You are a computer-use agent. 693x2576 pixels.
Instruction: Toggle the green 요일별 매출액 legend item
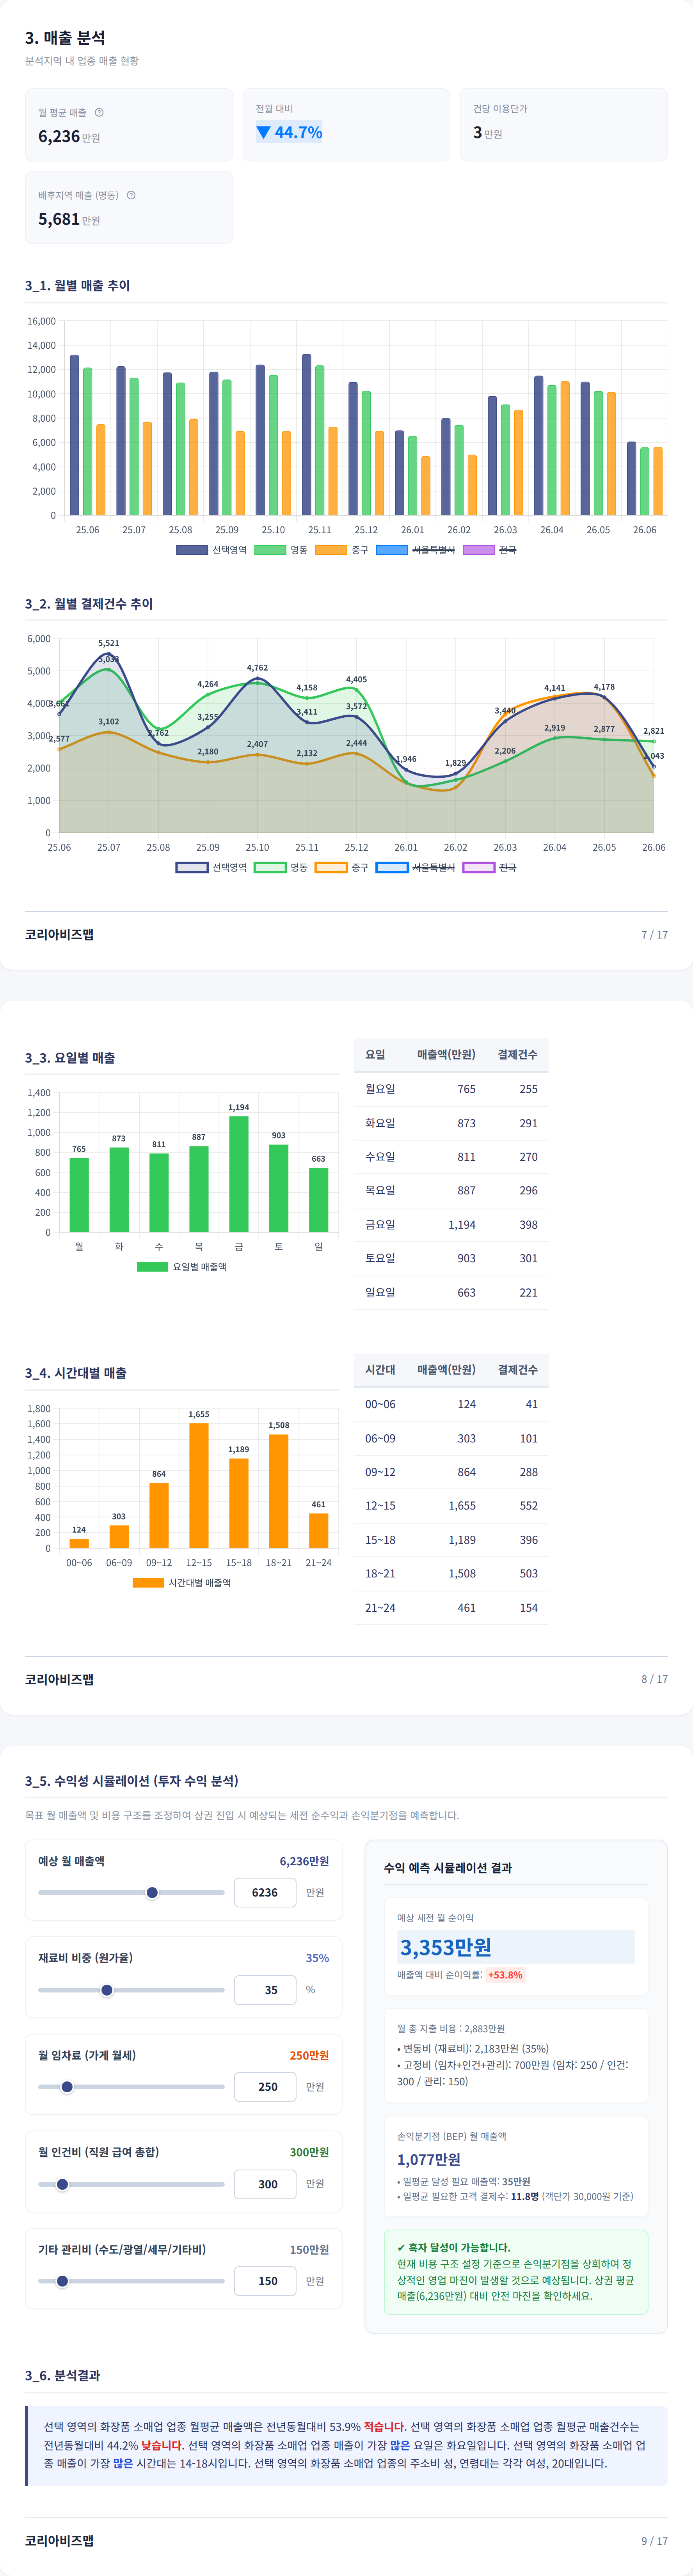tap(182, 1267)
